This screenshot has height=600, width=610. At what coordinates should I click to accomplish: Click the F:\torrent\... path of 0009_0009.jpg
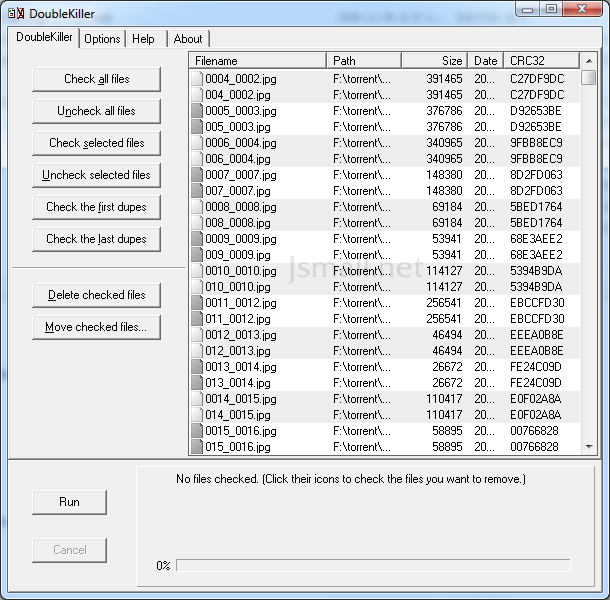[362, 239]
